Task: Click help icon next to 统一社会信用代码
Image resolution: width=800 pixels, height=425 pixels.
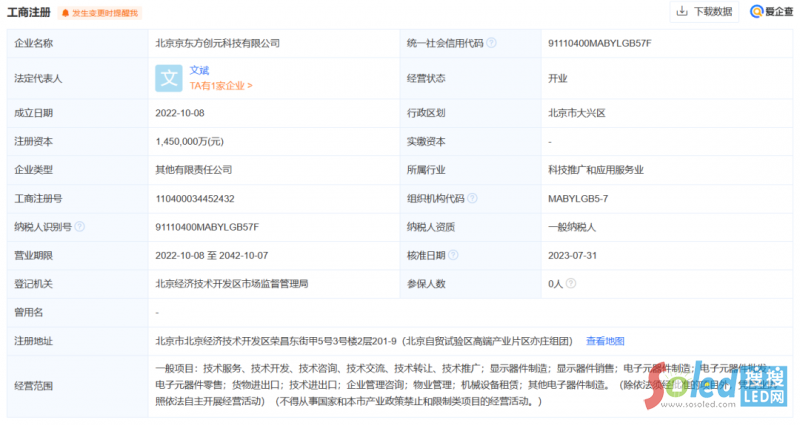Action: pos(491,43)
